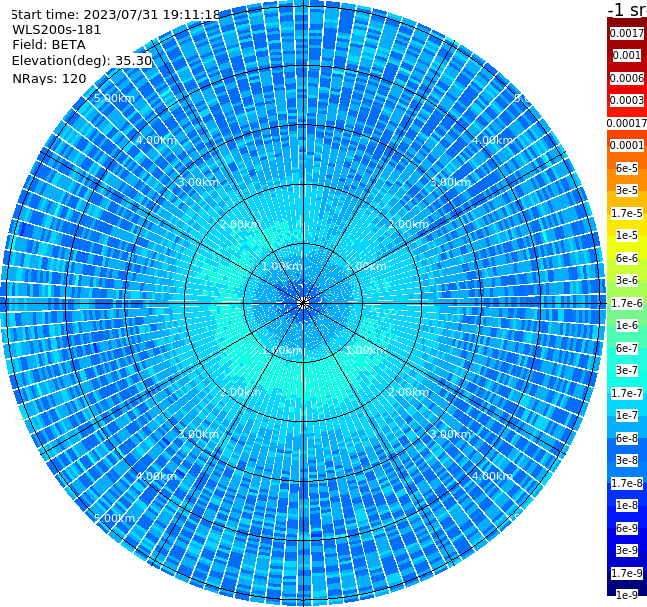The height and width of the screenshot is (607, 647).
Task: Click the 1.7e-7 colorbar label
Action: (627, 393)
